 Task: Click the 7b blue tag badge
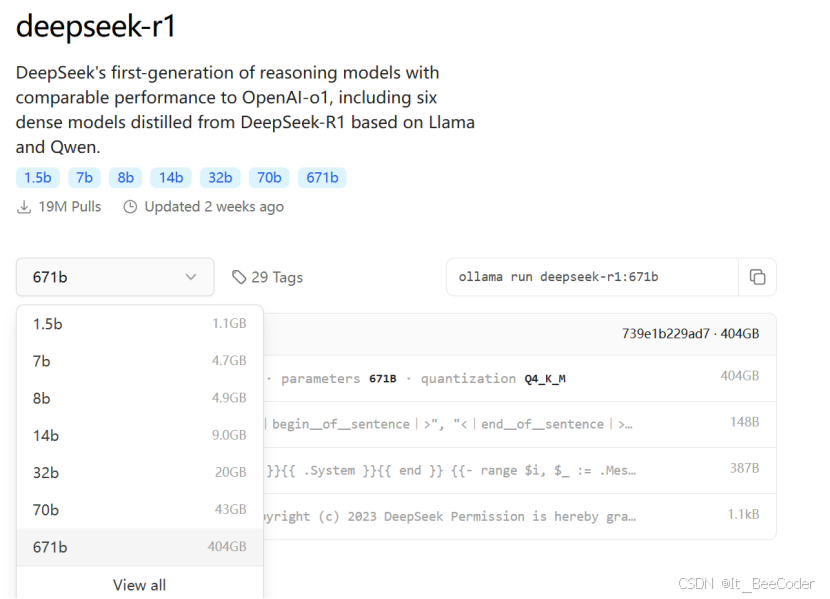click(x=84, y=177)
